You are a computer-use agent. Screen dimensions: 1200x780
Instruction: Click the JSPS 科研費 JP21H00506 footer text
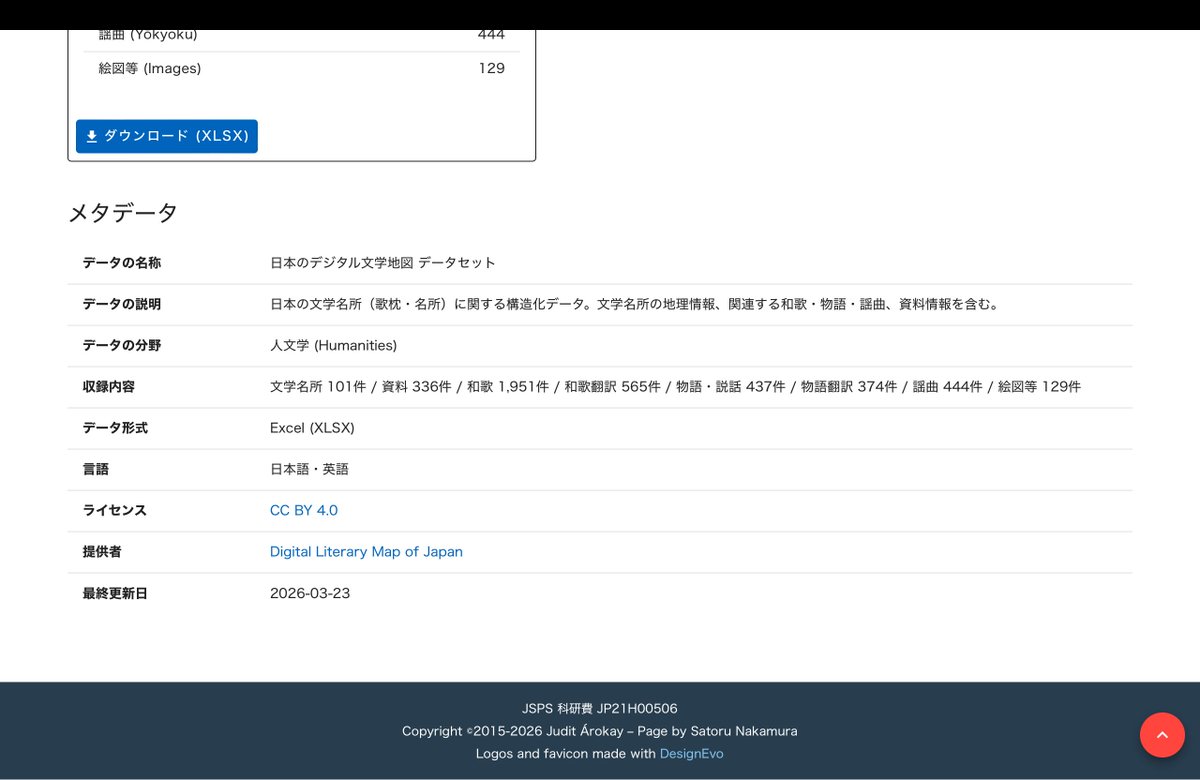600,708
